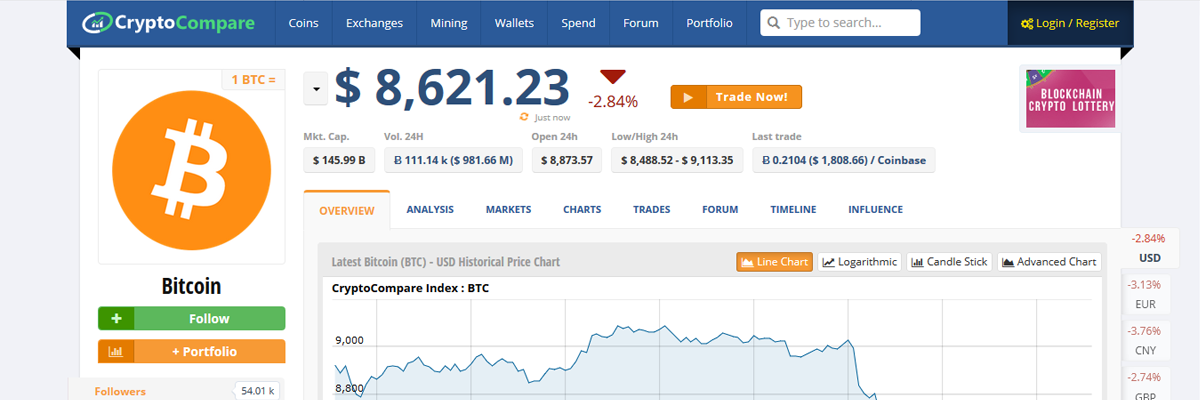Click the CryptoCompare Index : BTC title
This screenshot has width=1200, height=400.
(412, 288)
